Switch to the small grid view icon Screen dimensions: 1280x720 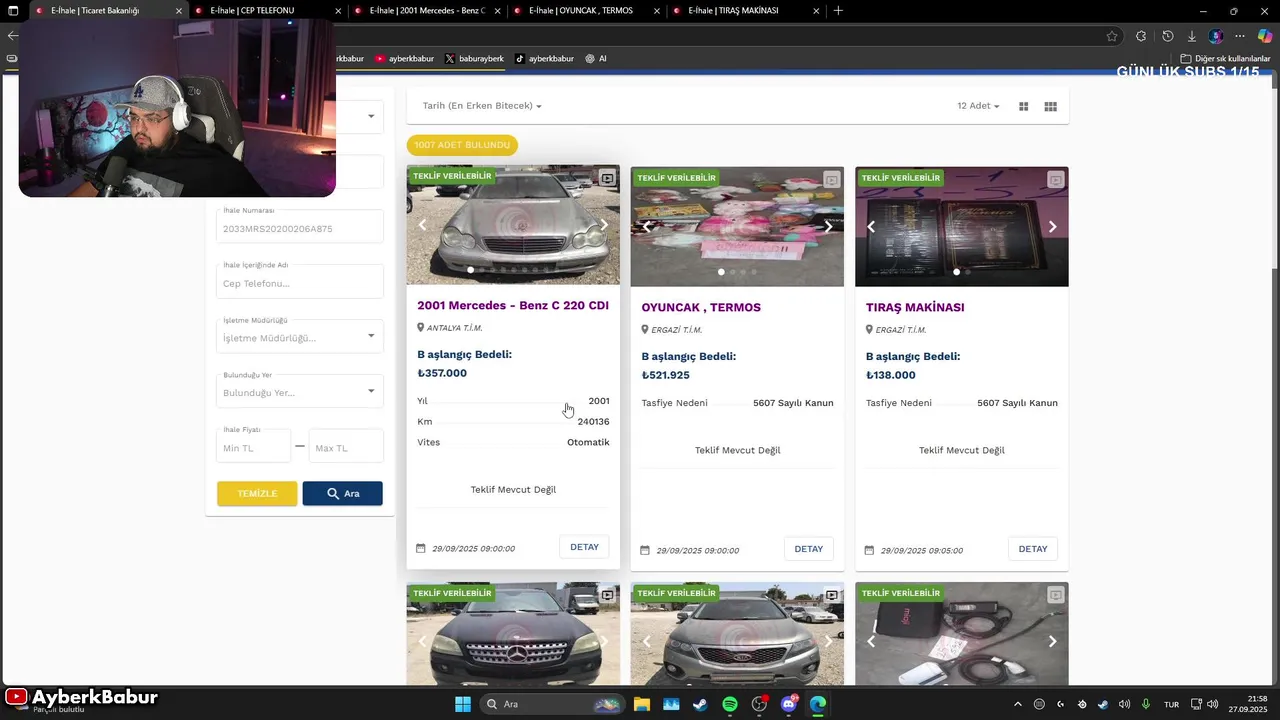coord(1050,106)
